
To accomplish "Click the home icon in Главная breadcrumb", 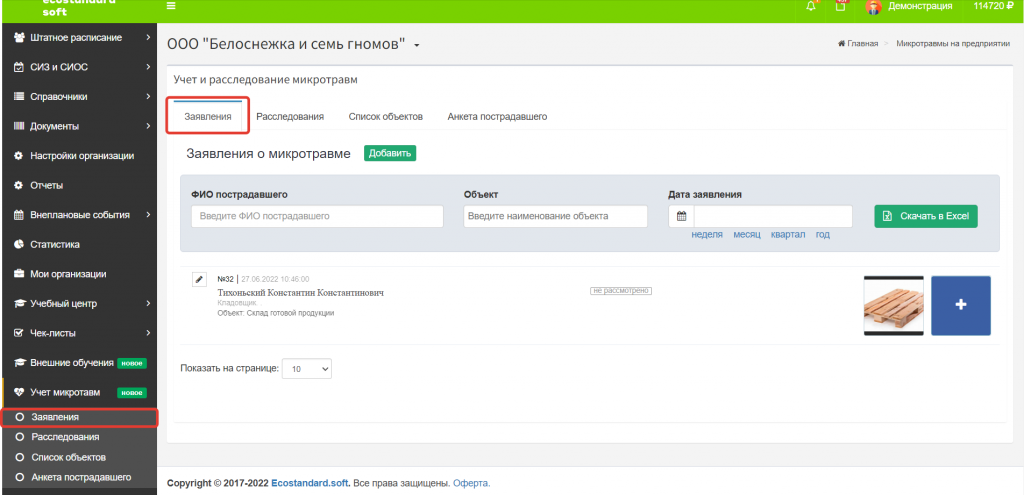I will pyautogui.click(x=842, y=44).
